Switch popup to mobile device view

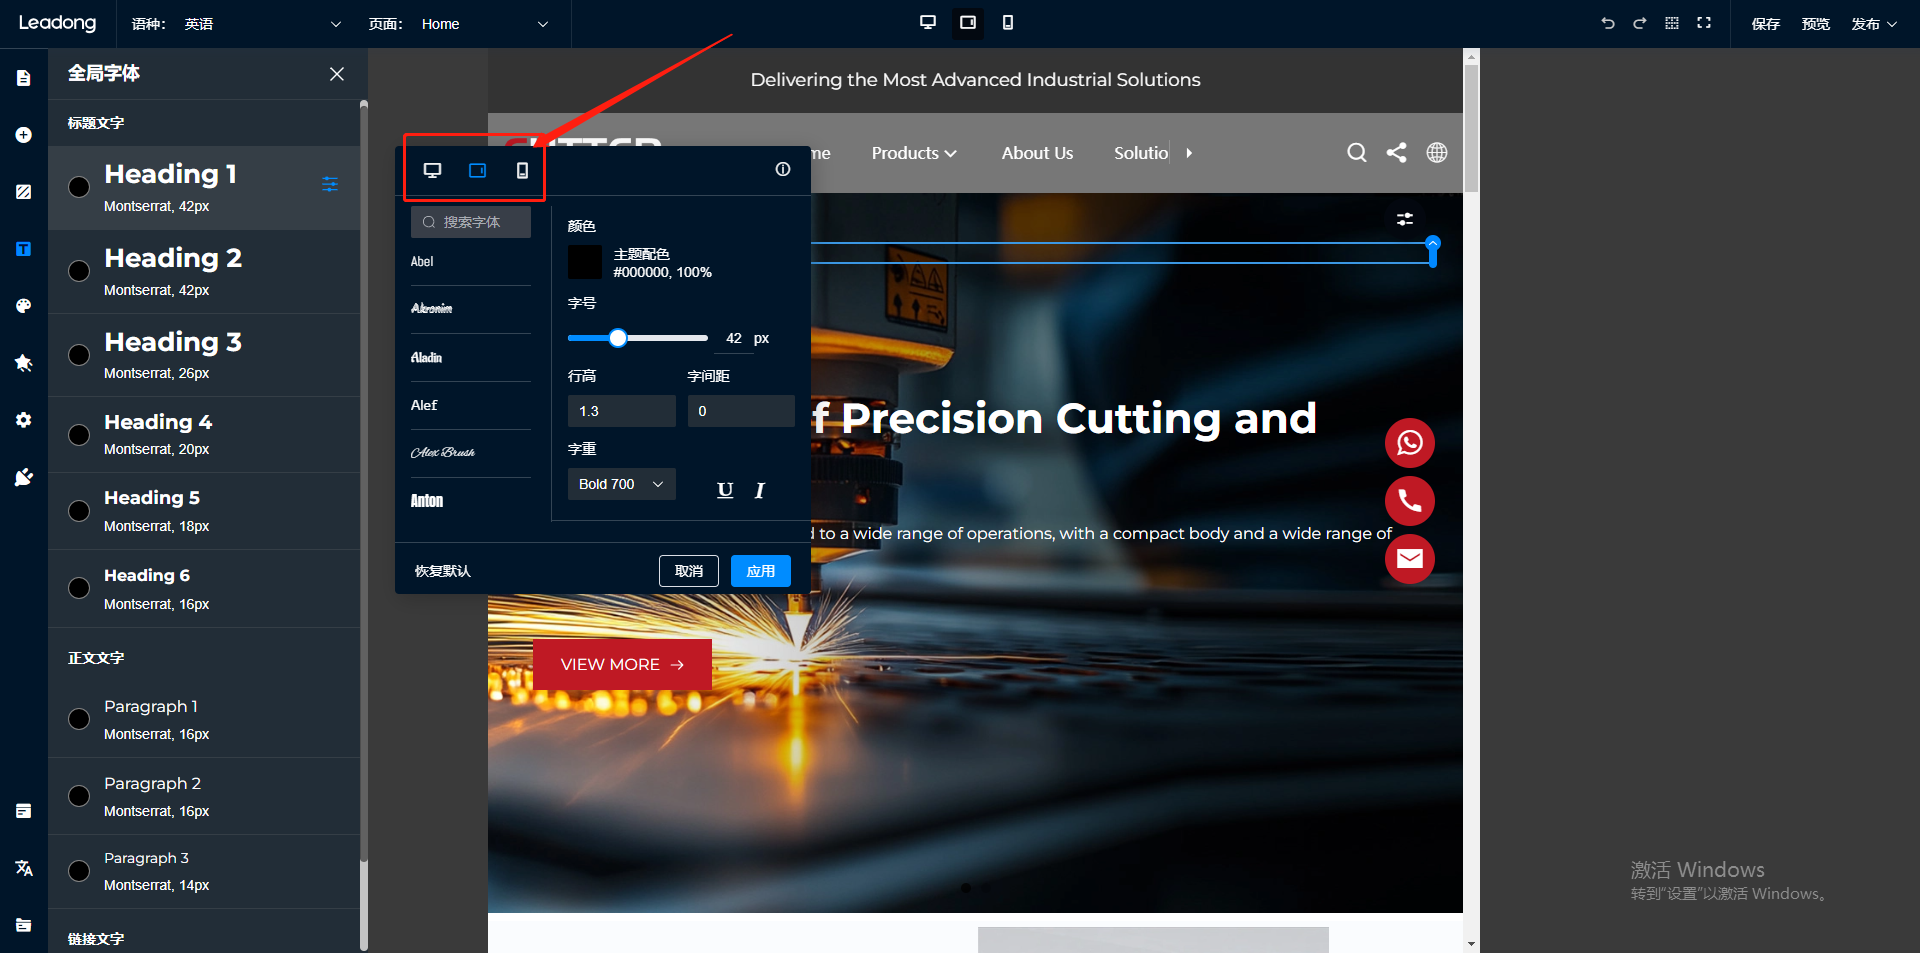(x=522, y=171)
